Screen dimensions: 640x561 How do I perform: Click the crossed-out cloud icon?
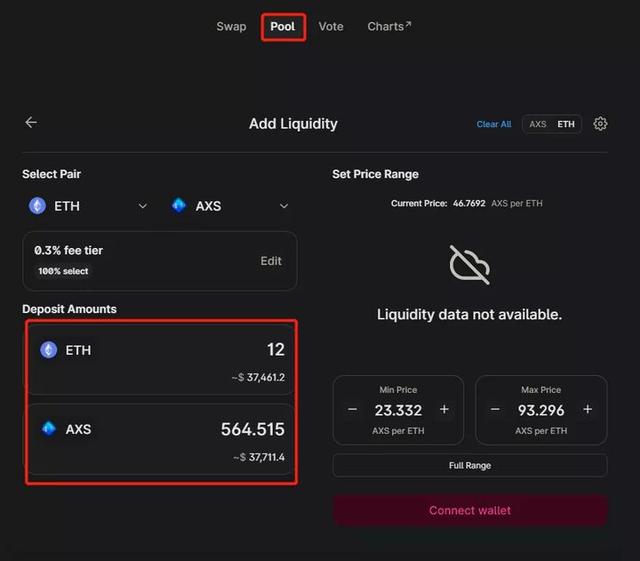(469, 265)
